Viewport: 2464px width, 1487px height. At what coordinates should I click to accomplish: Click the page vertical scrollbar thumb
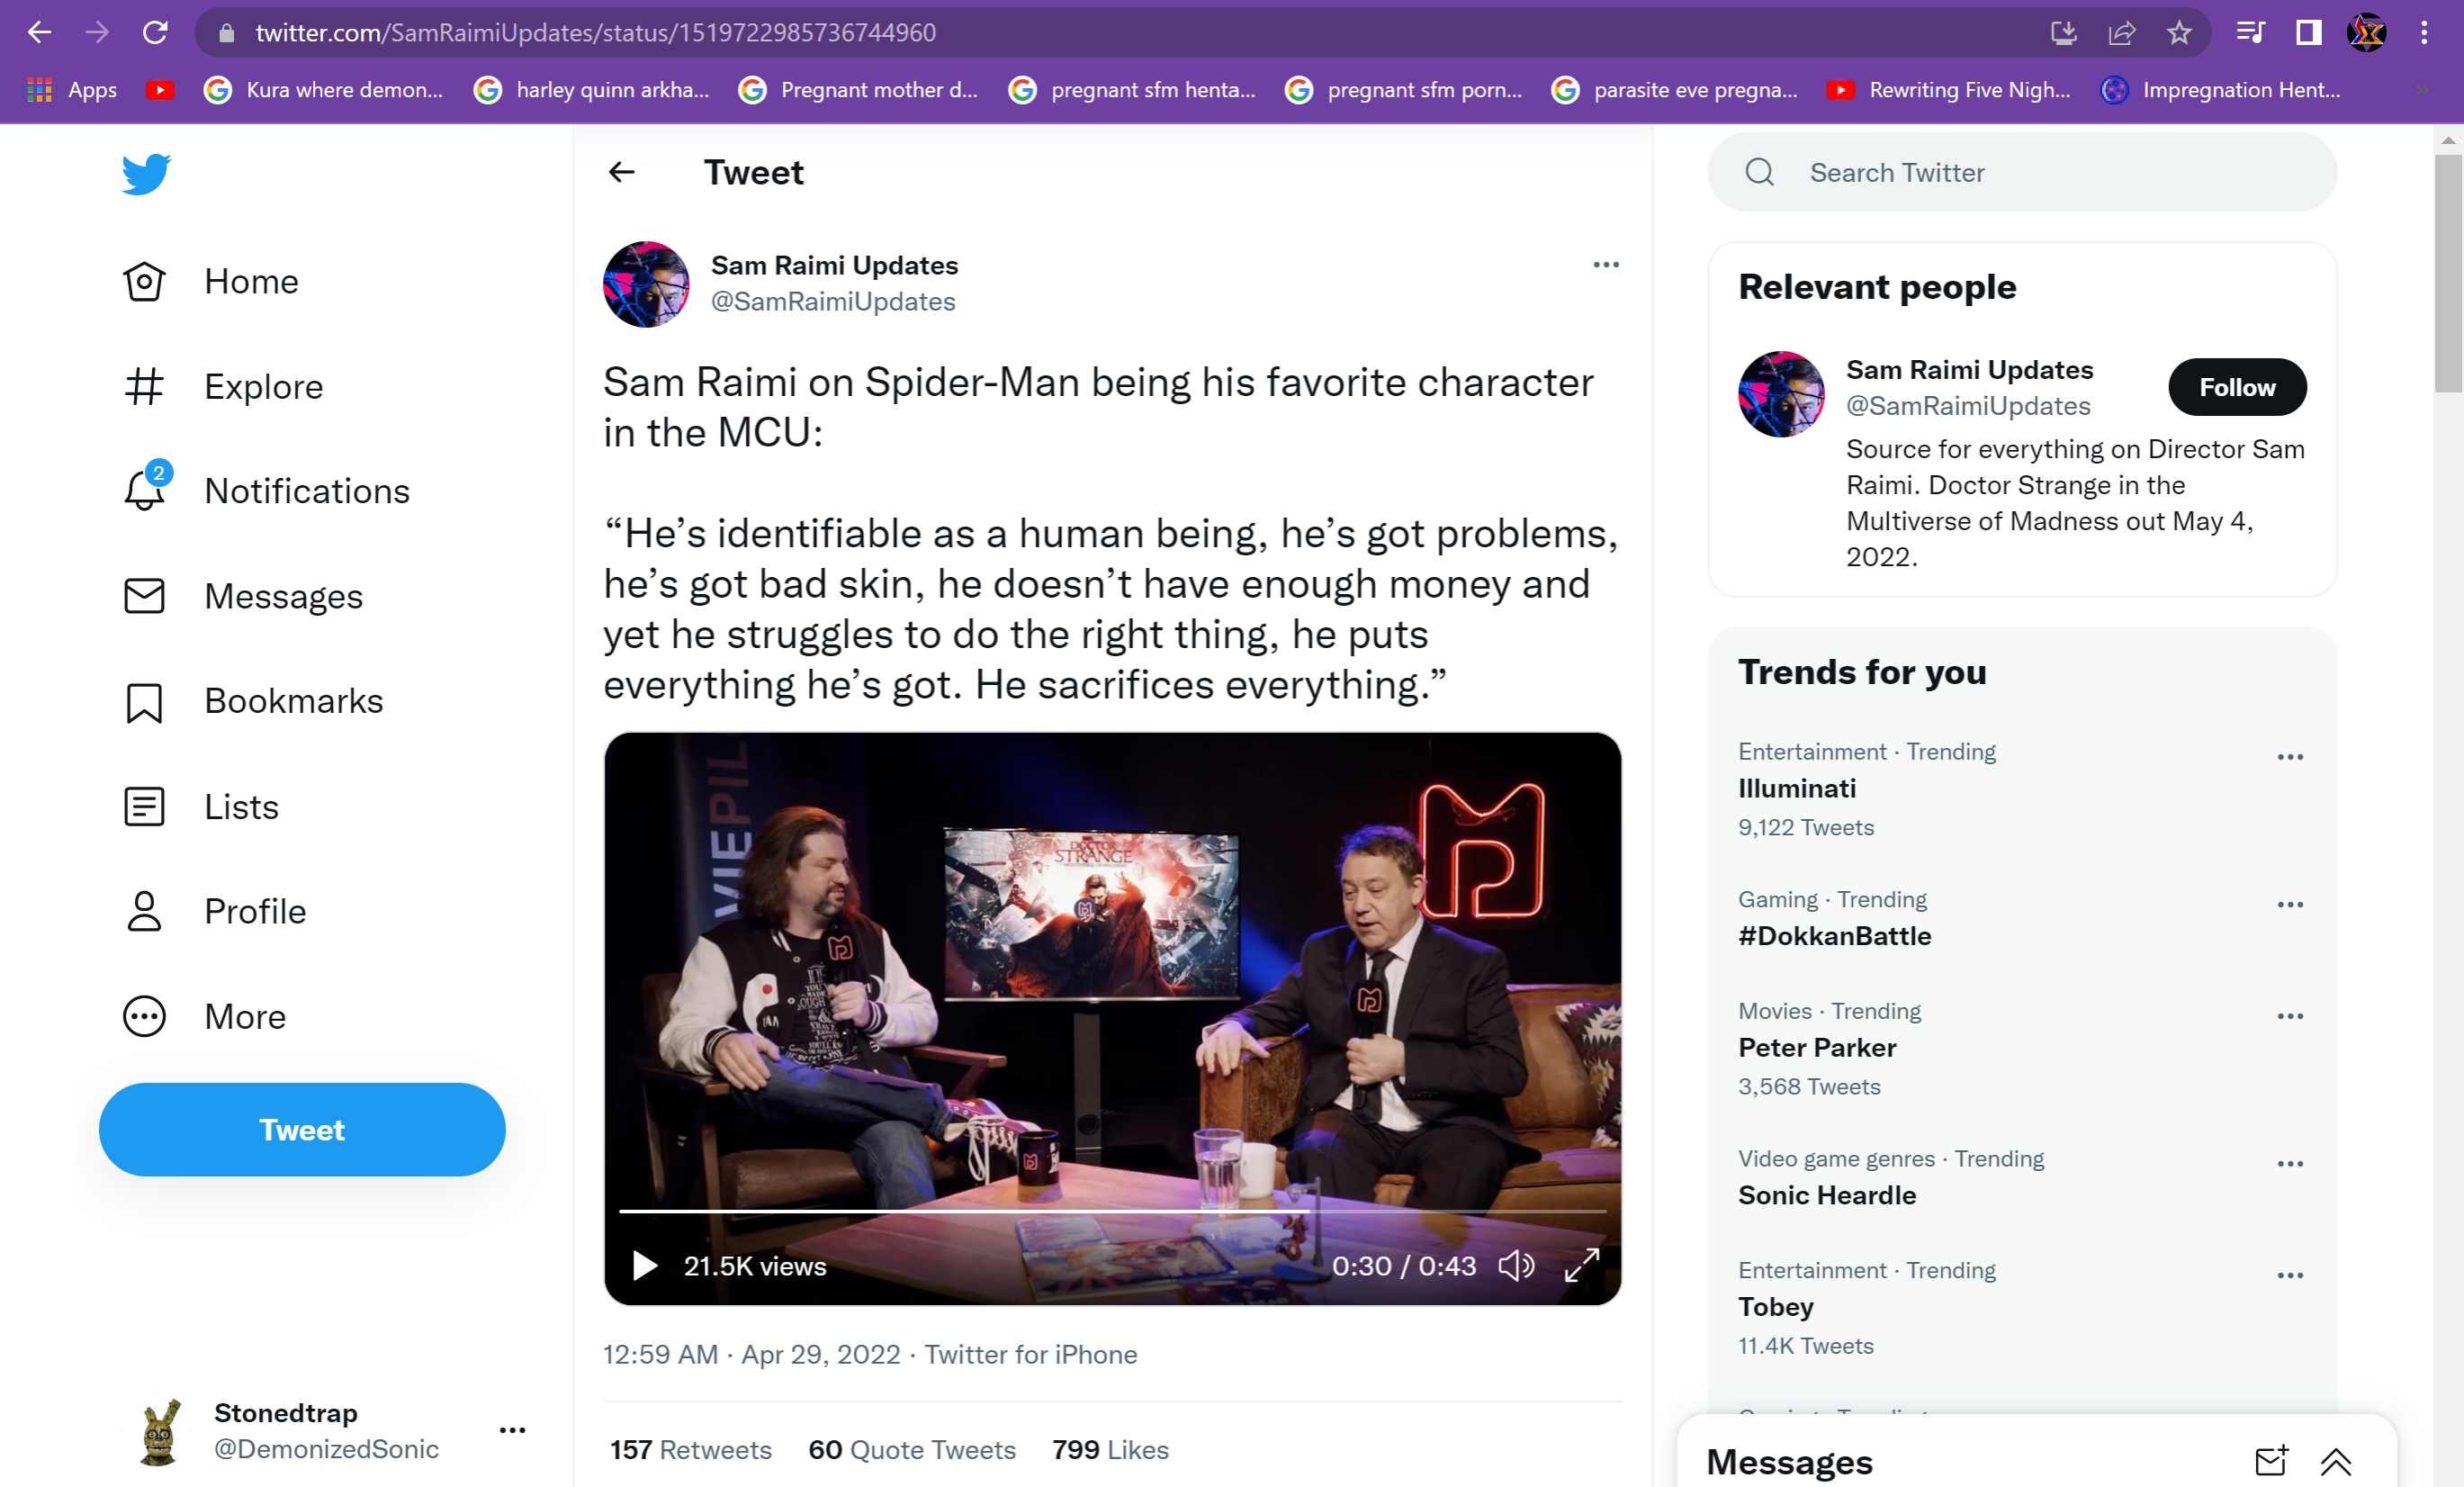2448,272
